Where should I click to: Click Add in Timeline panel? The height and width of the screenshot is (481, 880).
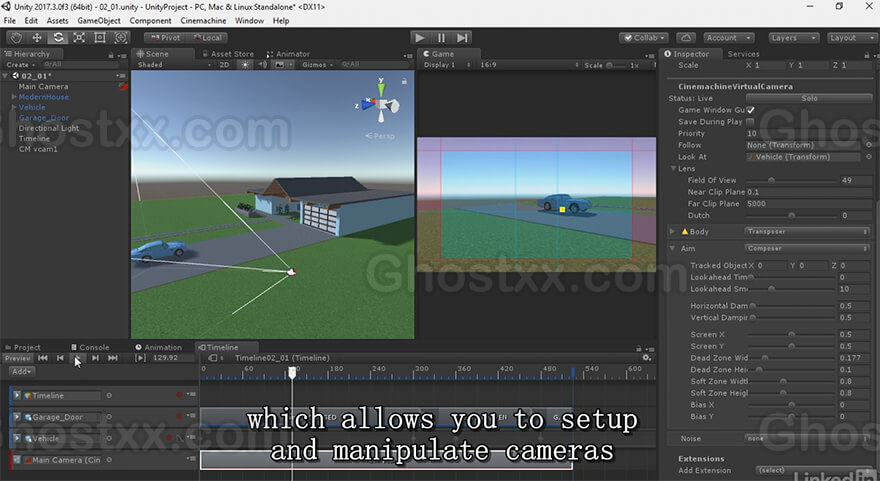(22, 372)
